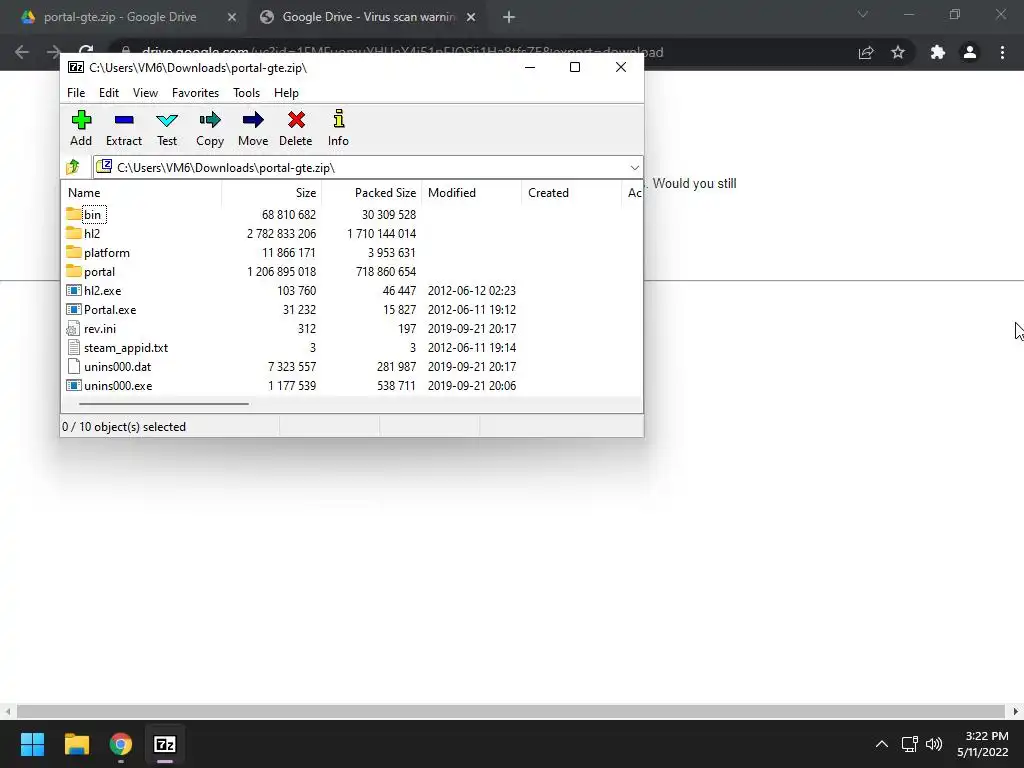
Task: Close the portal-gte.zip Chrome tab
Action: click(x=232, y=17)
